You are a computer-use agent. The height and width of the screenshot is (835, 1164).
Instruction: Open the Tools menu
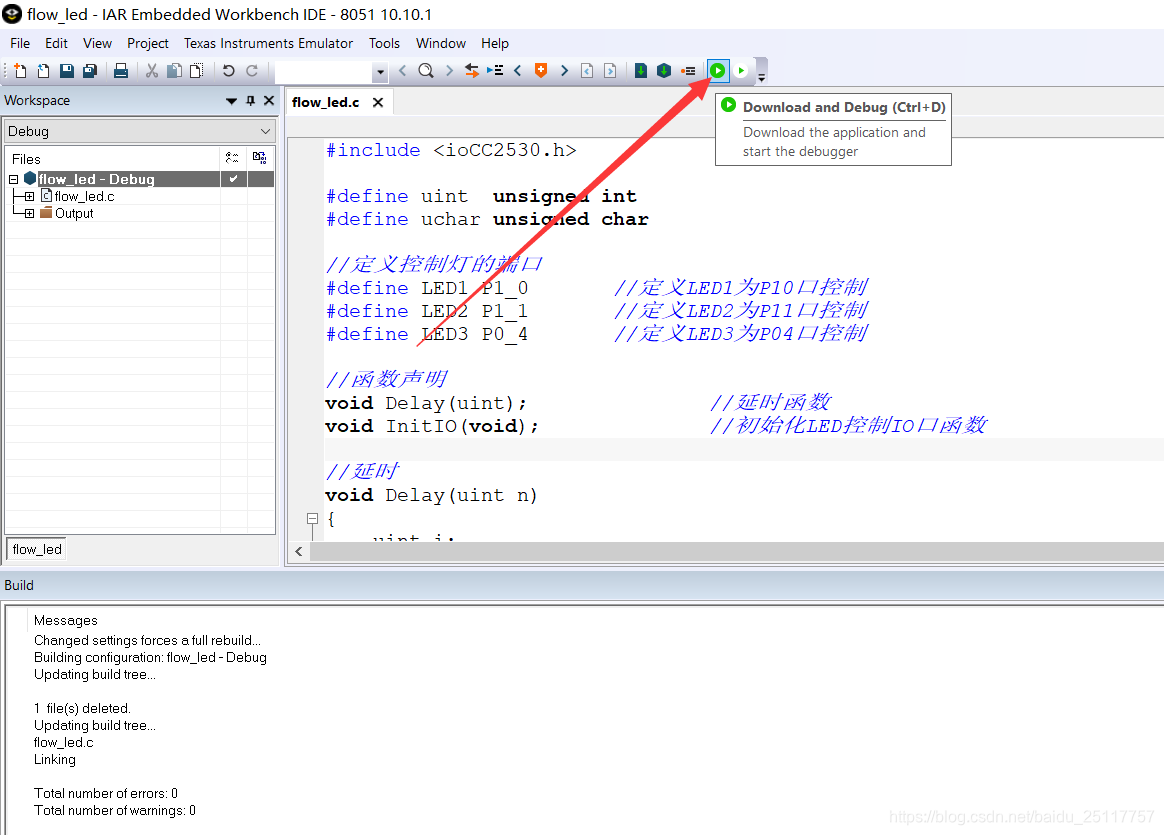pyautogui.click(x=385, y=43)
